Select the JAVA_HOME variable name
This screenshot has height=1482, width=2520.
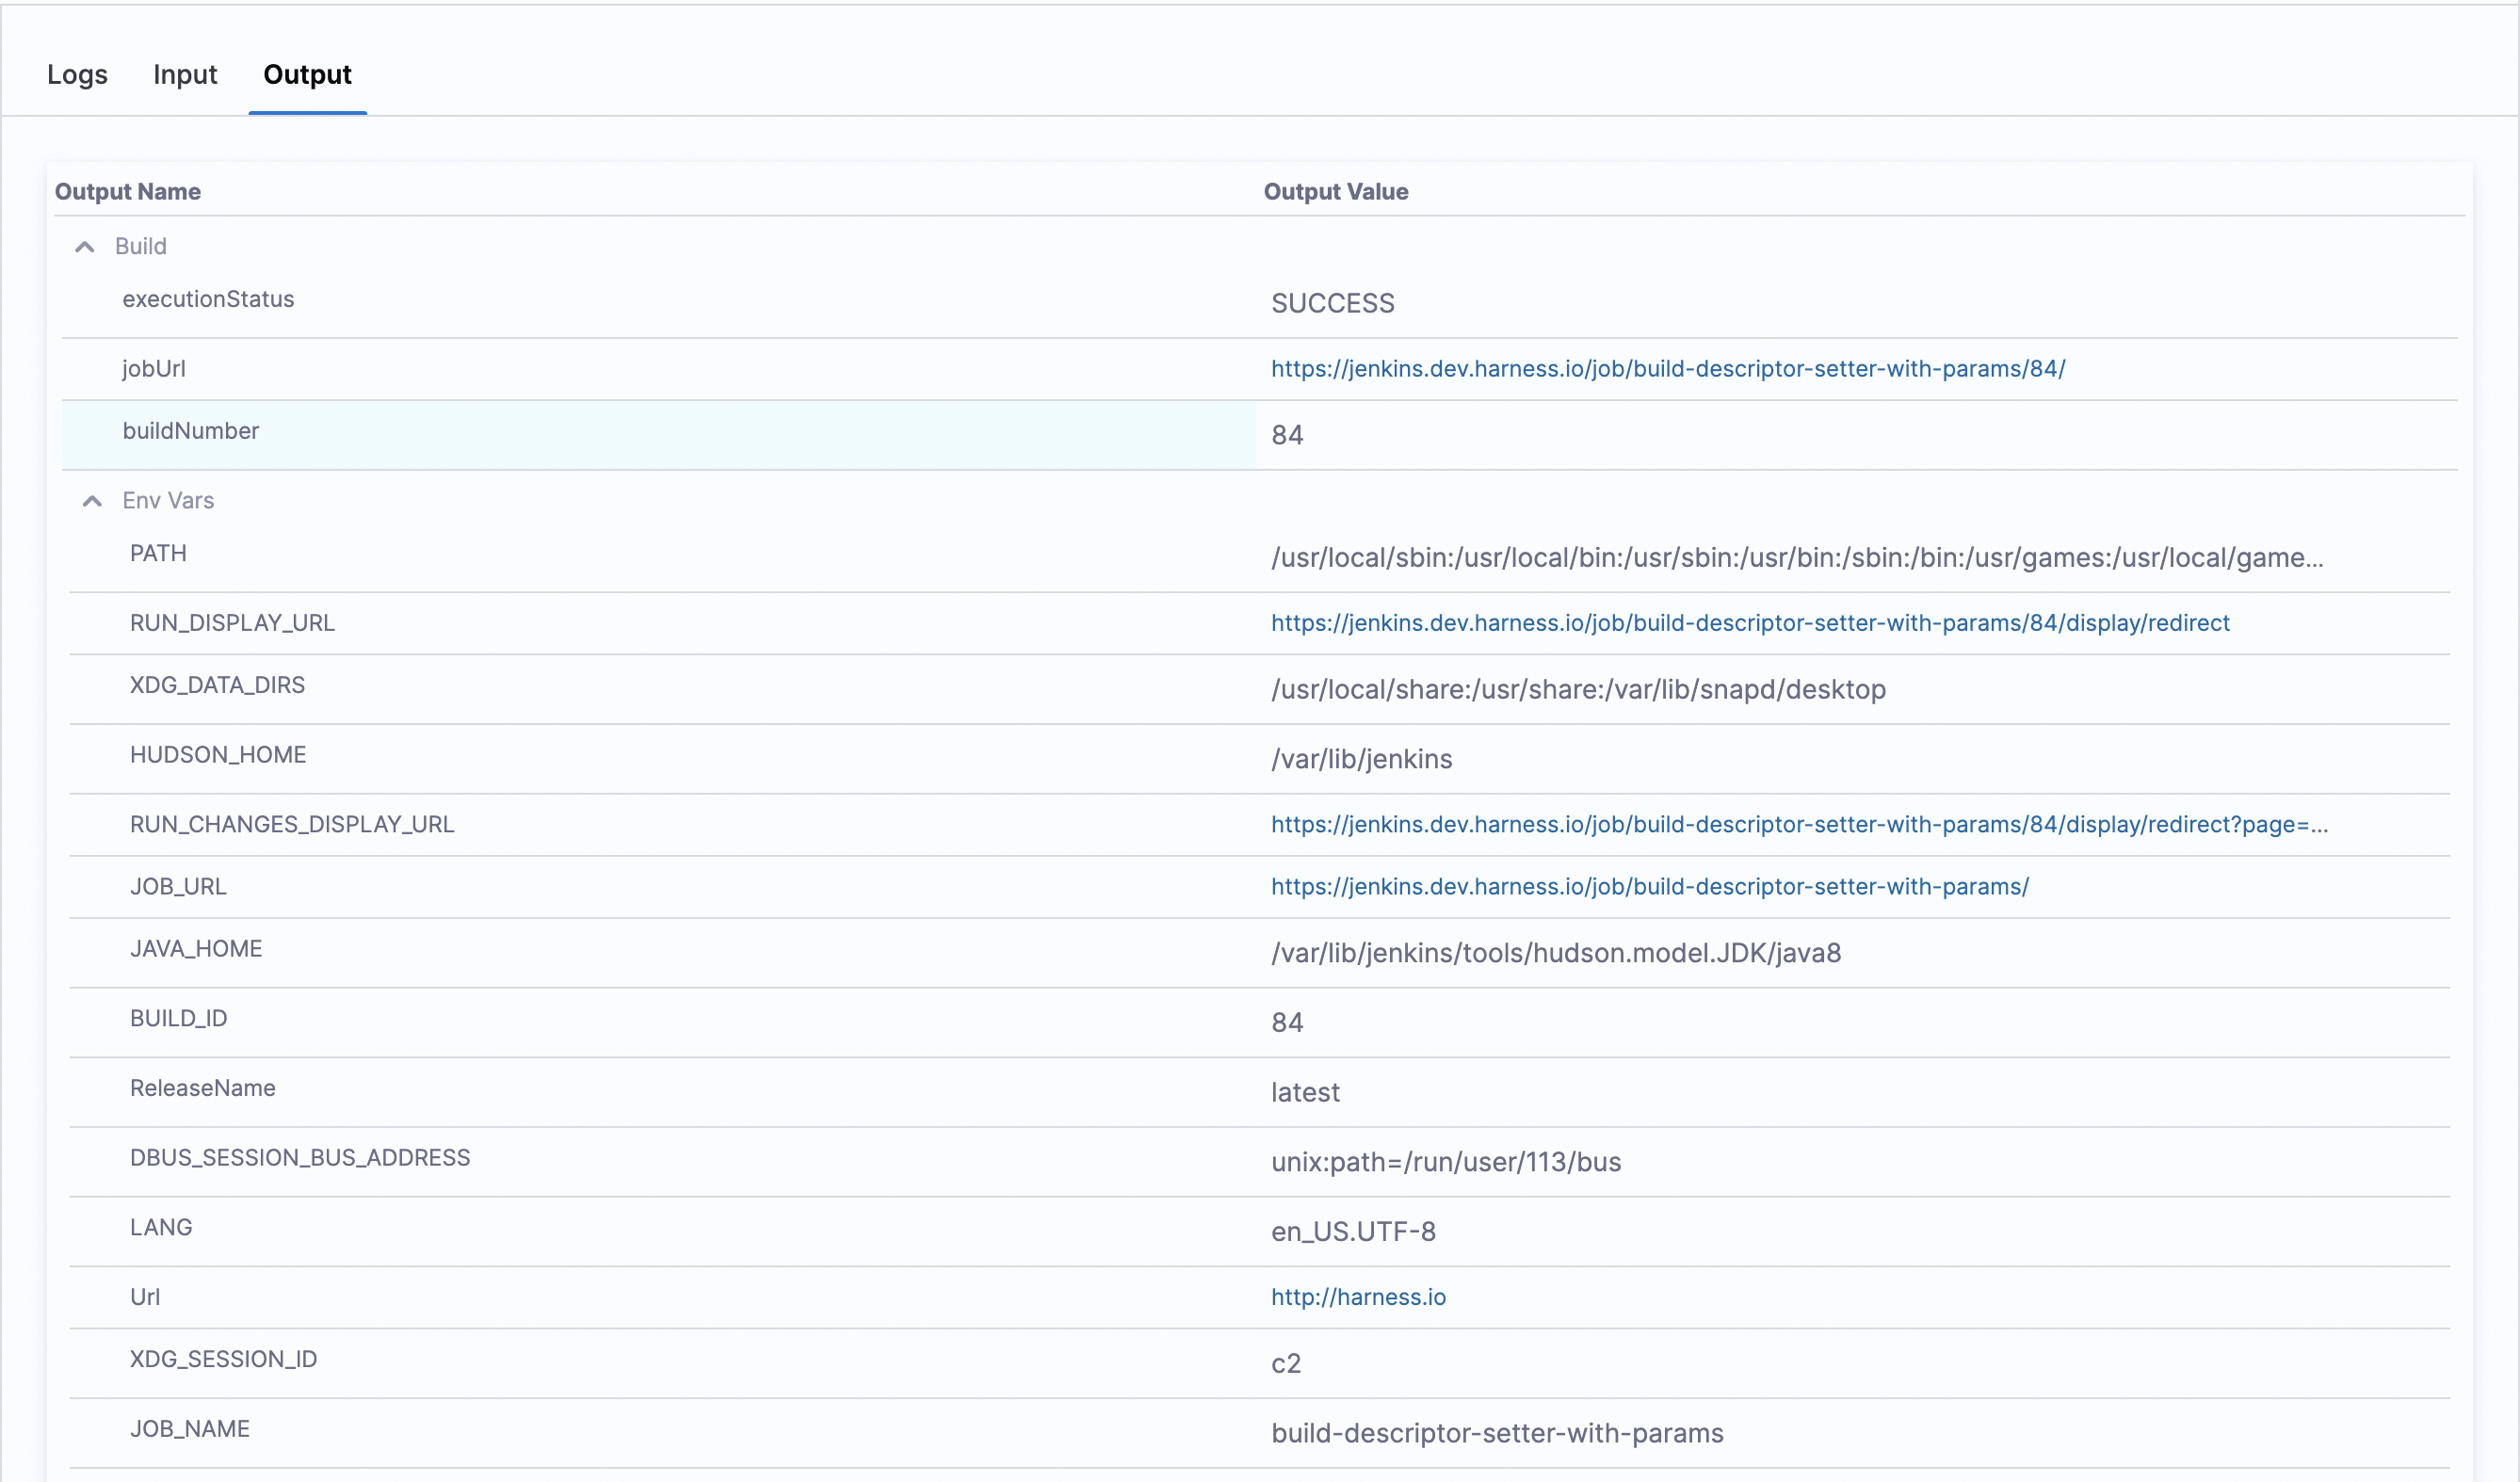(196, 948)
